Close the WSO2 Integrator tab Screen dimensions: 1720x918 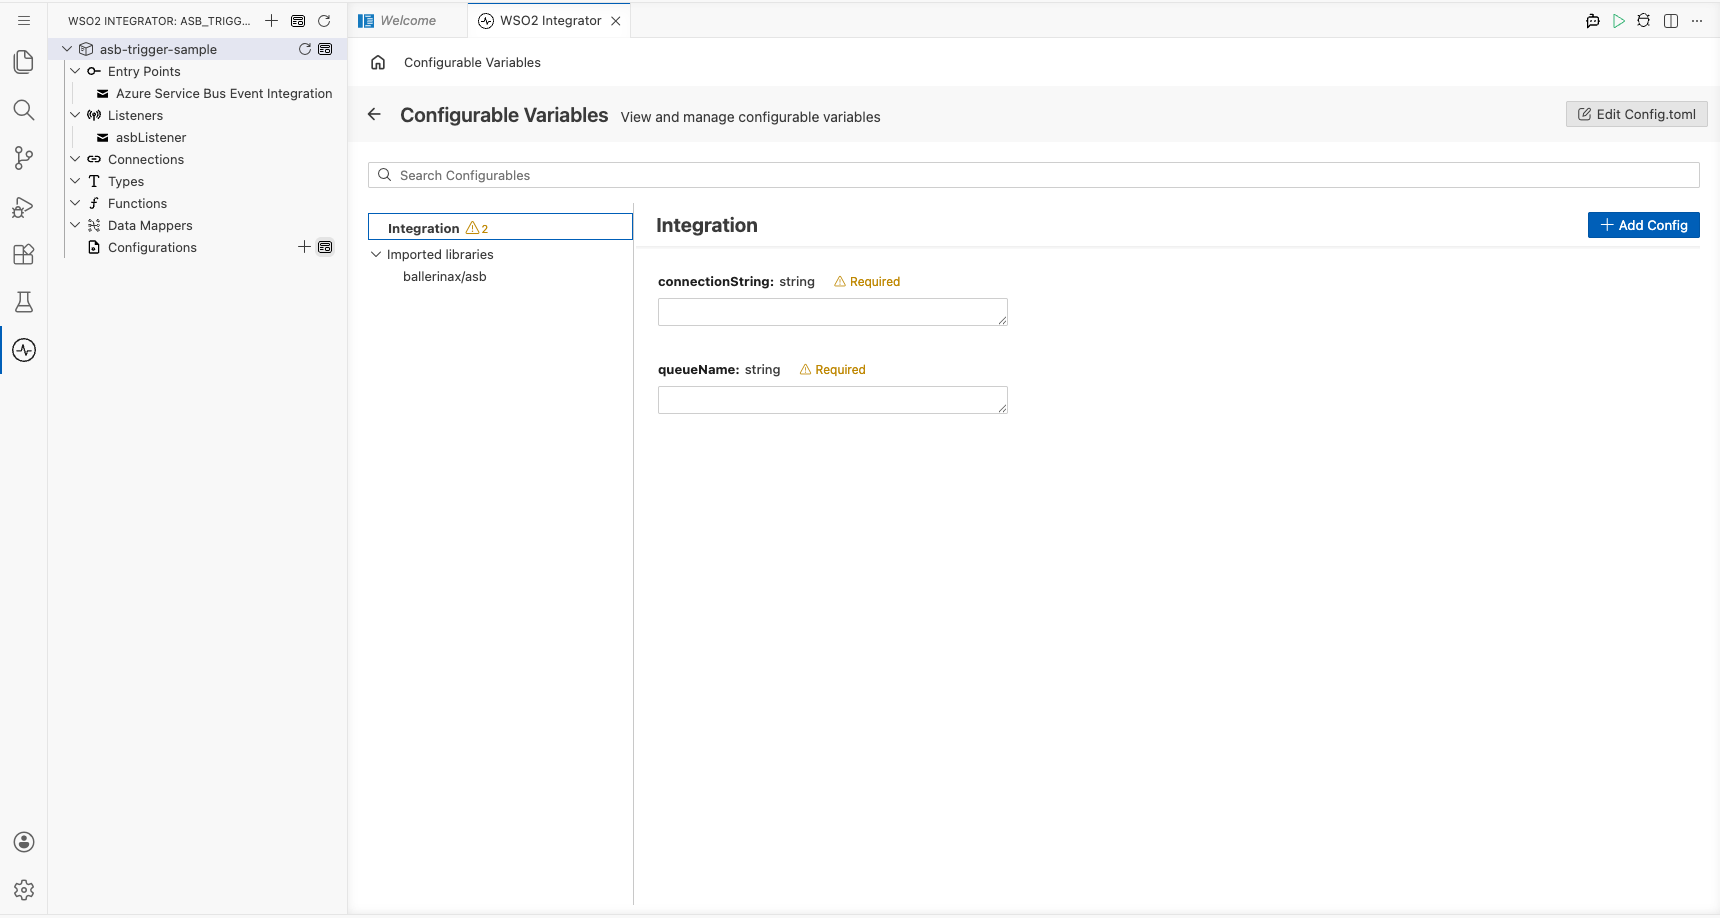tap(616, 20)
